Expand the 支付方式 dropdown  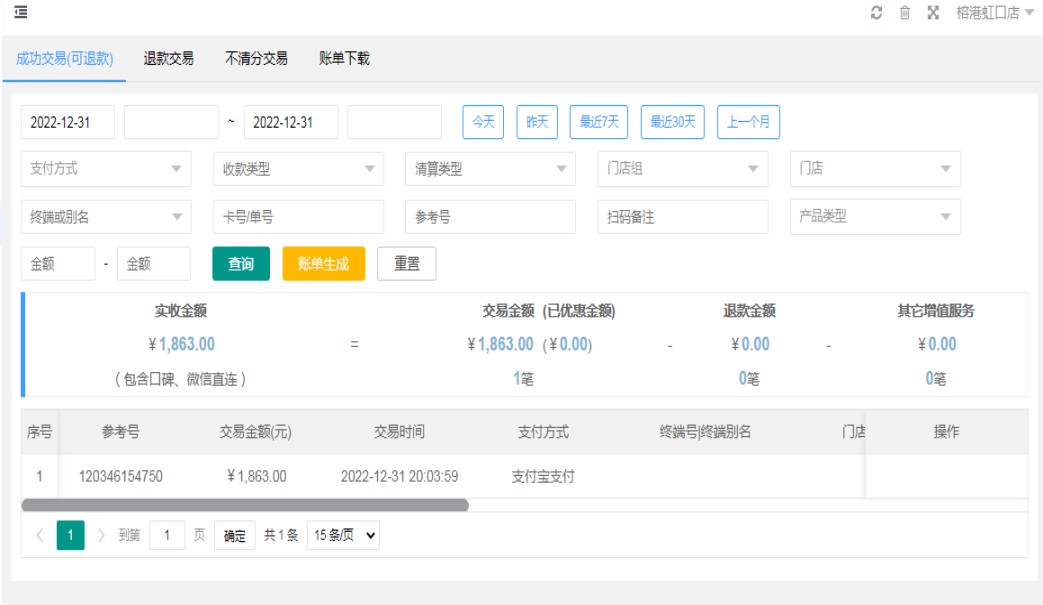tap(106, 169)
